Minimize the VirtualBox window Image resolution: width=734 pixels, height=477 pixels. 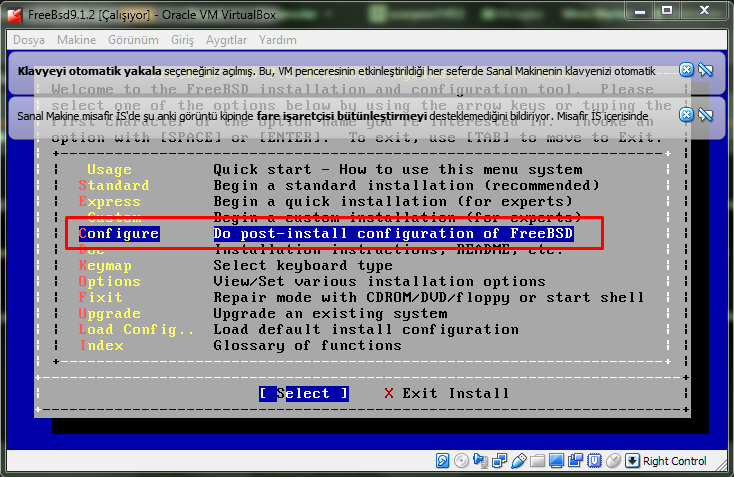pos(641,10)
